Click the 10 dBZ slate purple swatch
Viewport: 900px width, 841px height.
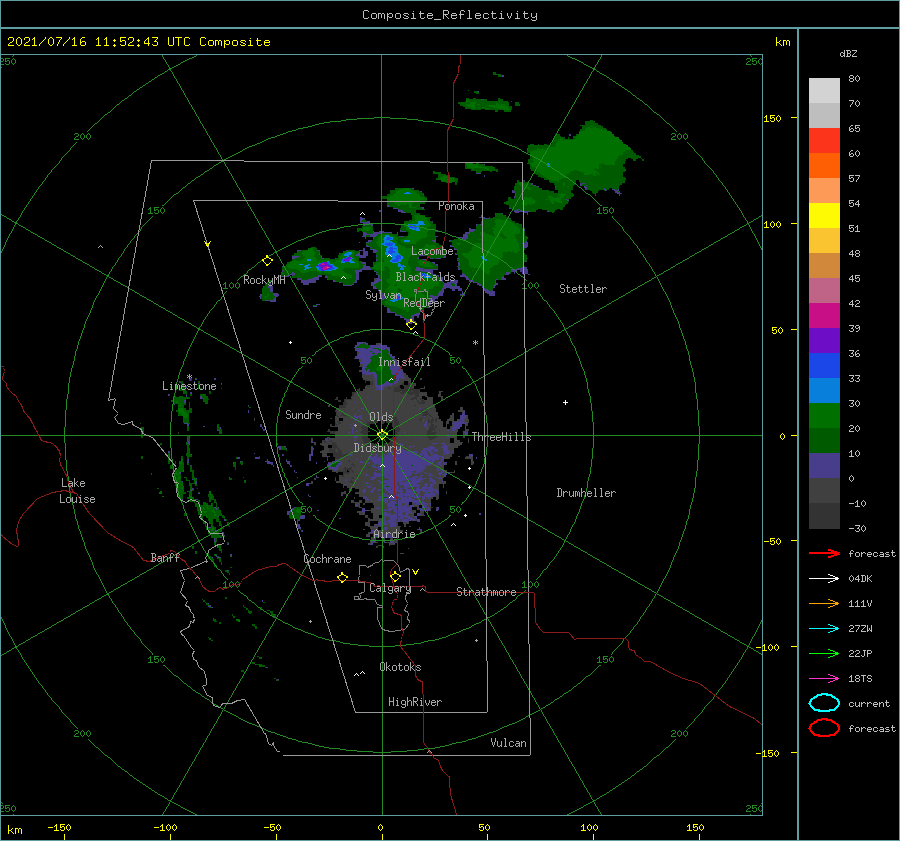point(824,465)
